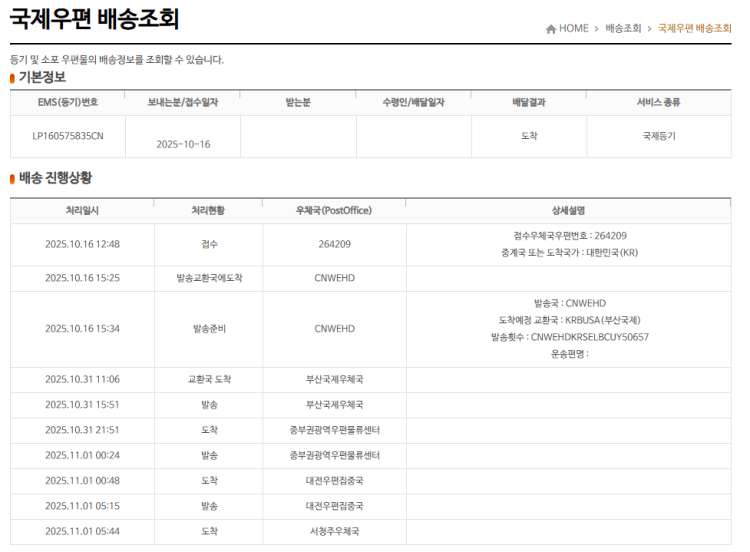Click the 서비스 종류 column header

(658, 102)
